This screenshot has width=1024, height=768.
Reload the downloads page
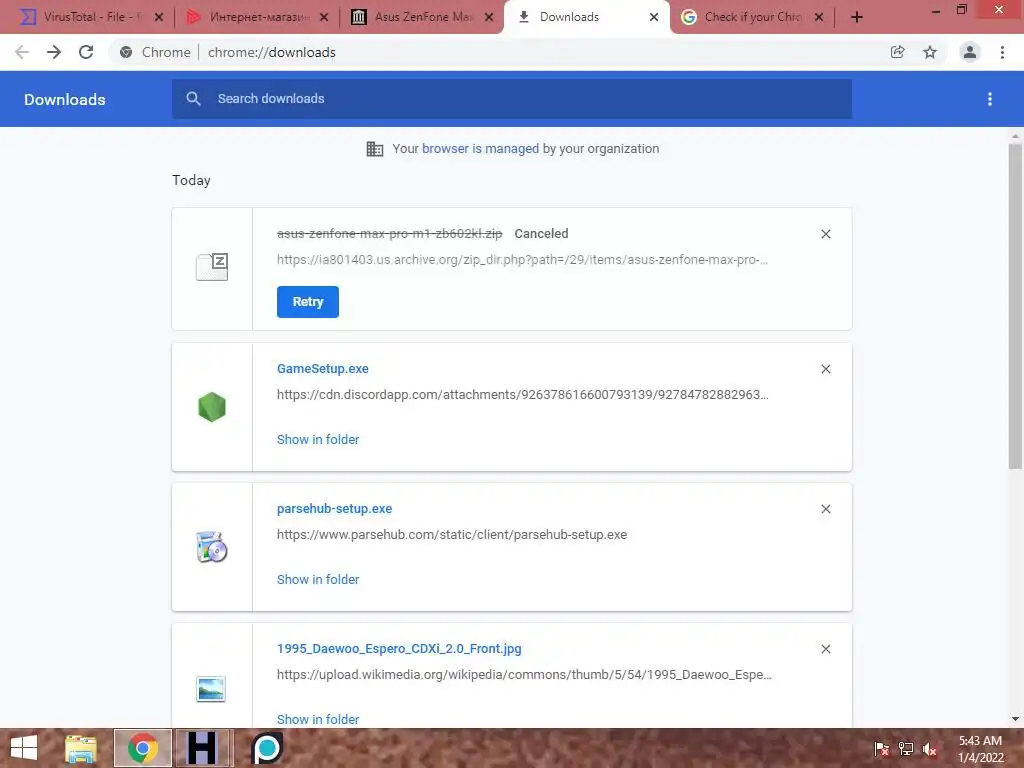86,52
